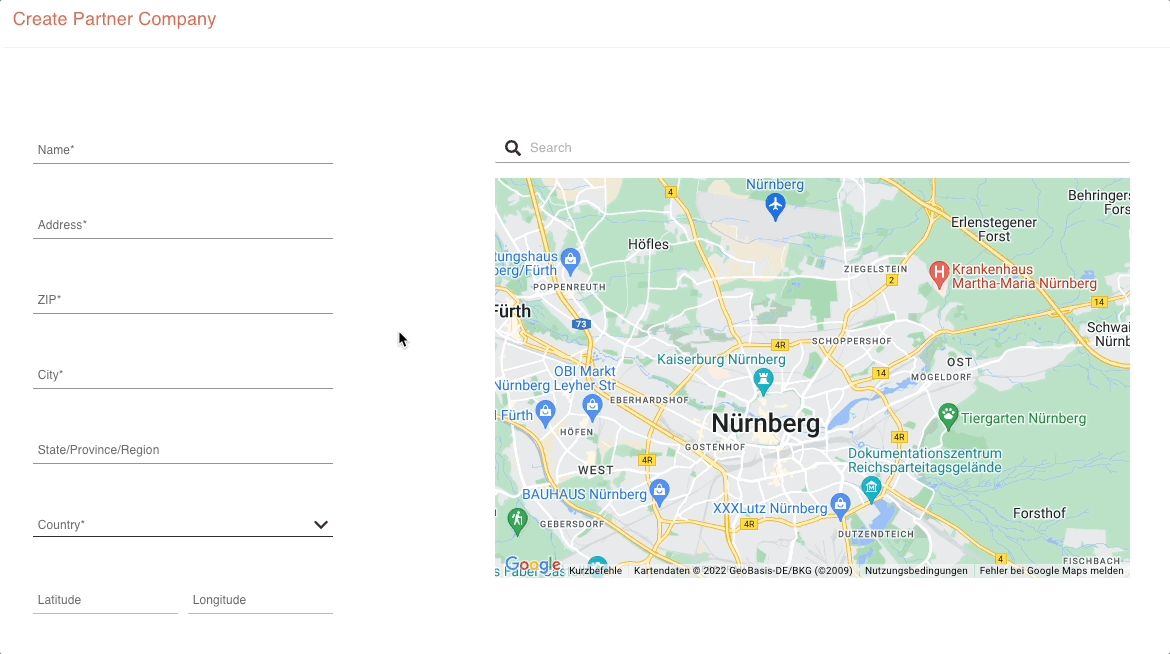This screenshot has width=1170, height=654.
Task: Click into the ZIP field
Action: pos(183,300)
